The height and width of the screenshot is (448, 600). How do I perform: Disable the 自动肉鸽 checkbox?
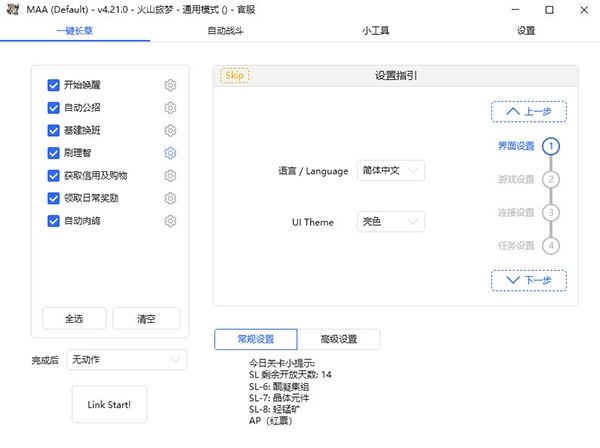(54, 221)
